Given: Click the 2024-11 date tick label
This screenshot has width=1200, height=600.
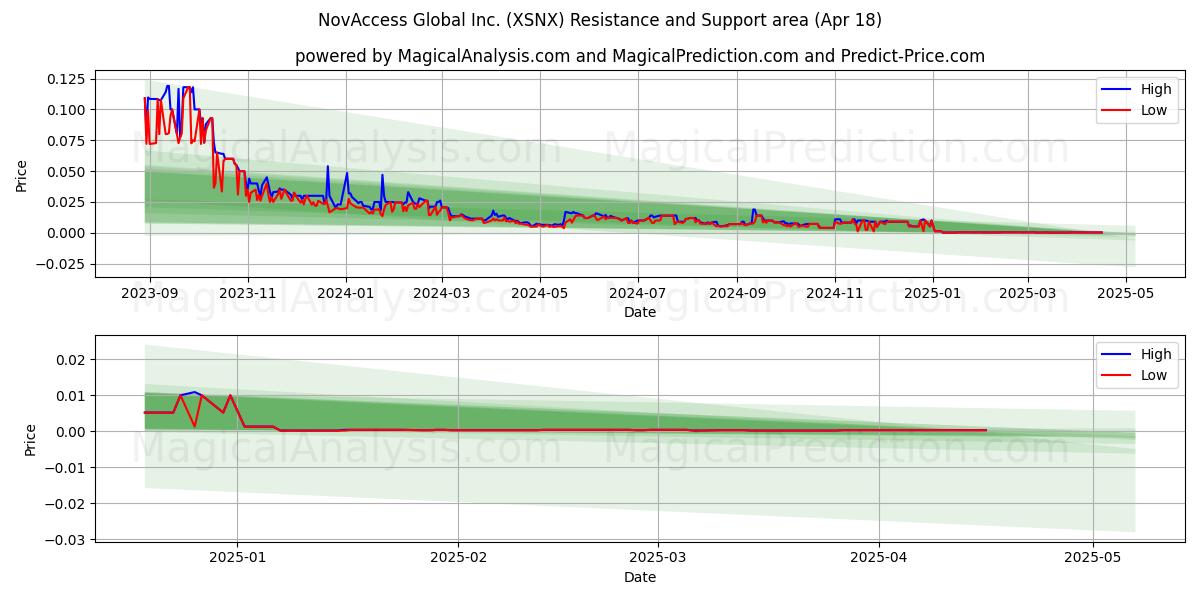Looking at the screenshot, I should pos(835,294).
